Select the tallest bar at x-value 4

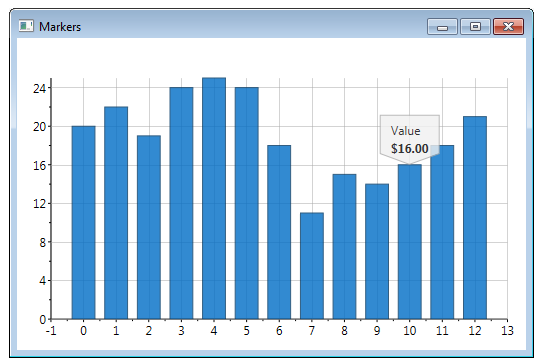click(214, 198)
